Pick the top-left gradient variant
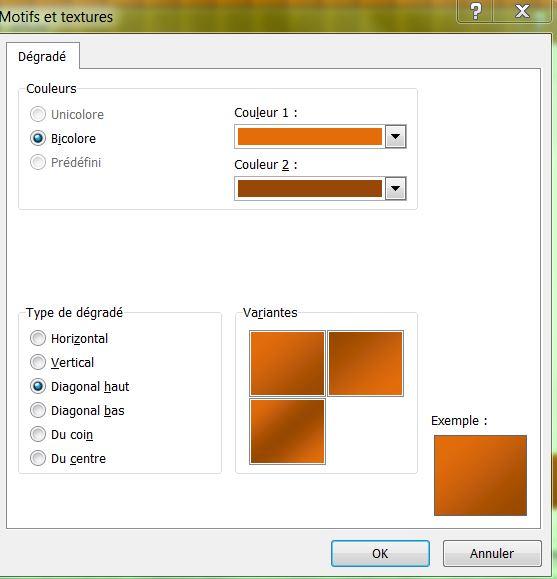The width and height of the screenshot is (557, 579). pos(287,363)
